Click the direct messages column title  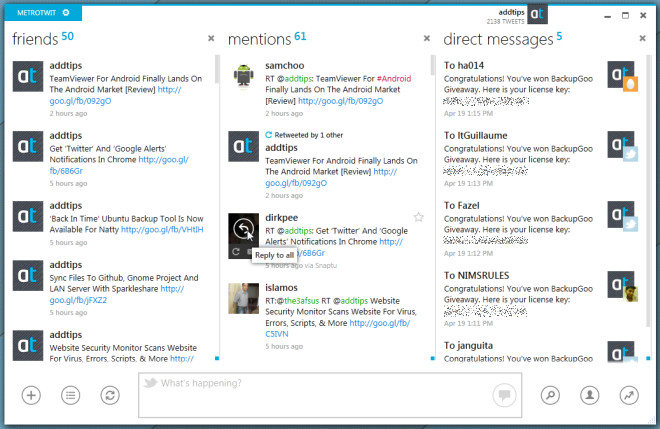tap(498, 39)
